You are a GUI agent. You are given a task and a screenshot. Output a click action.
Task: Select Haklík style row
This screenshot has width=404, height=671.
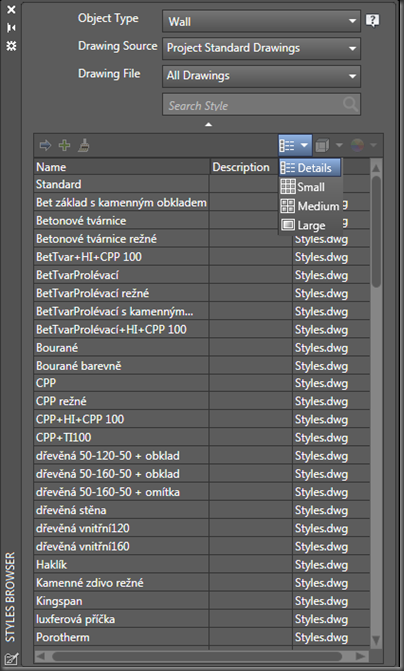[122, 565]
